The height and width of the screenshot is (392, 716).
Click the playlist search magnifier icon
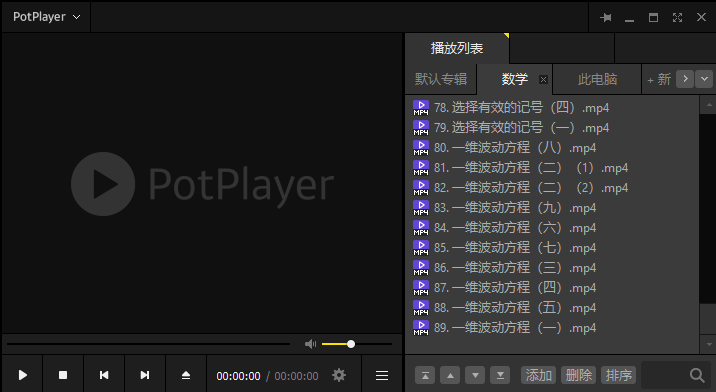tap(697, 375)
